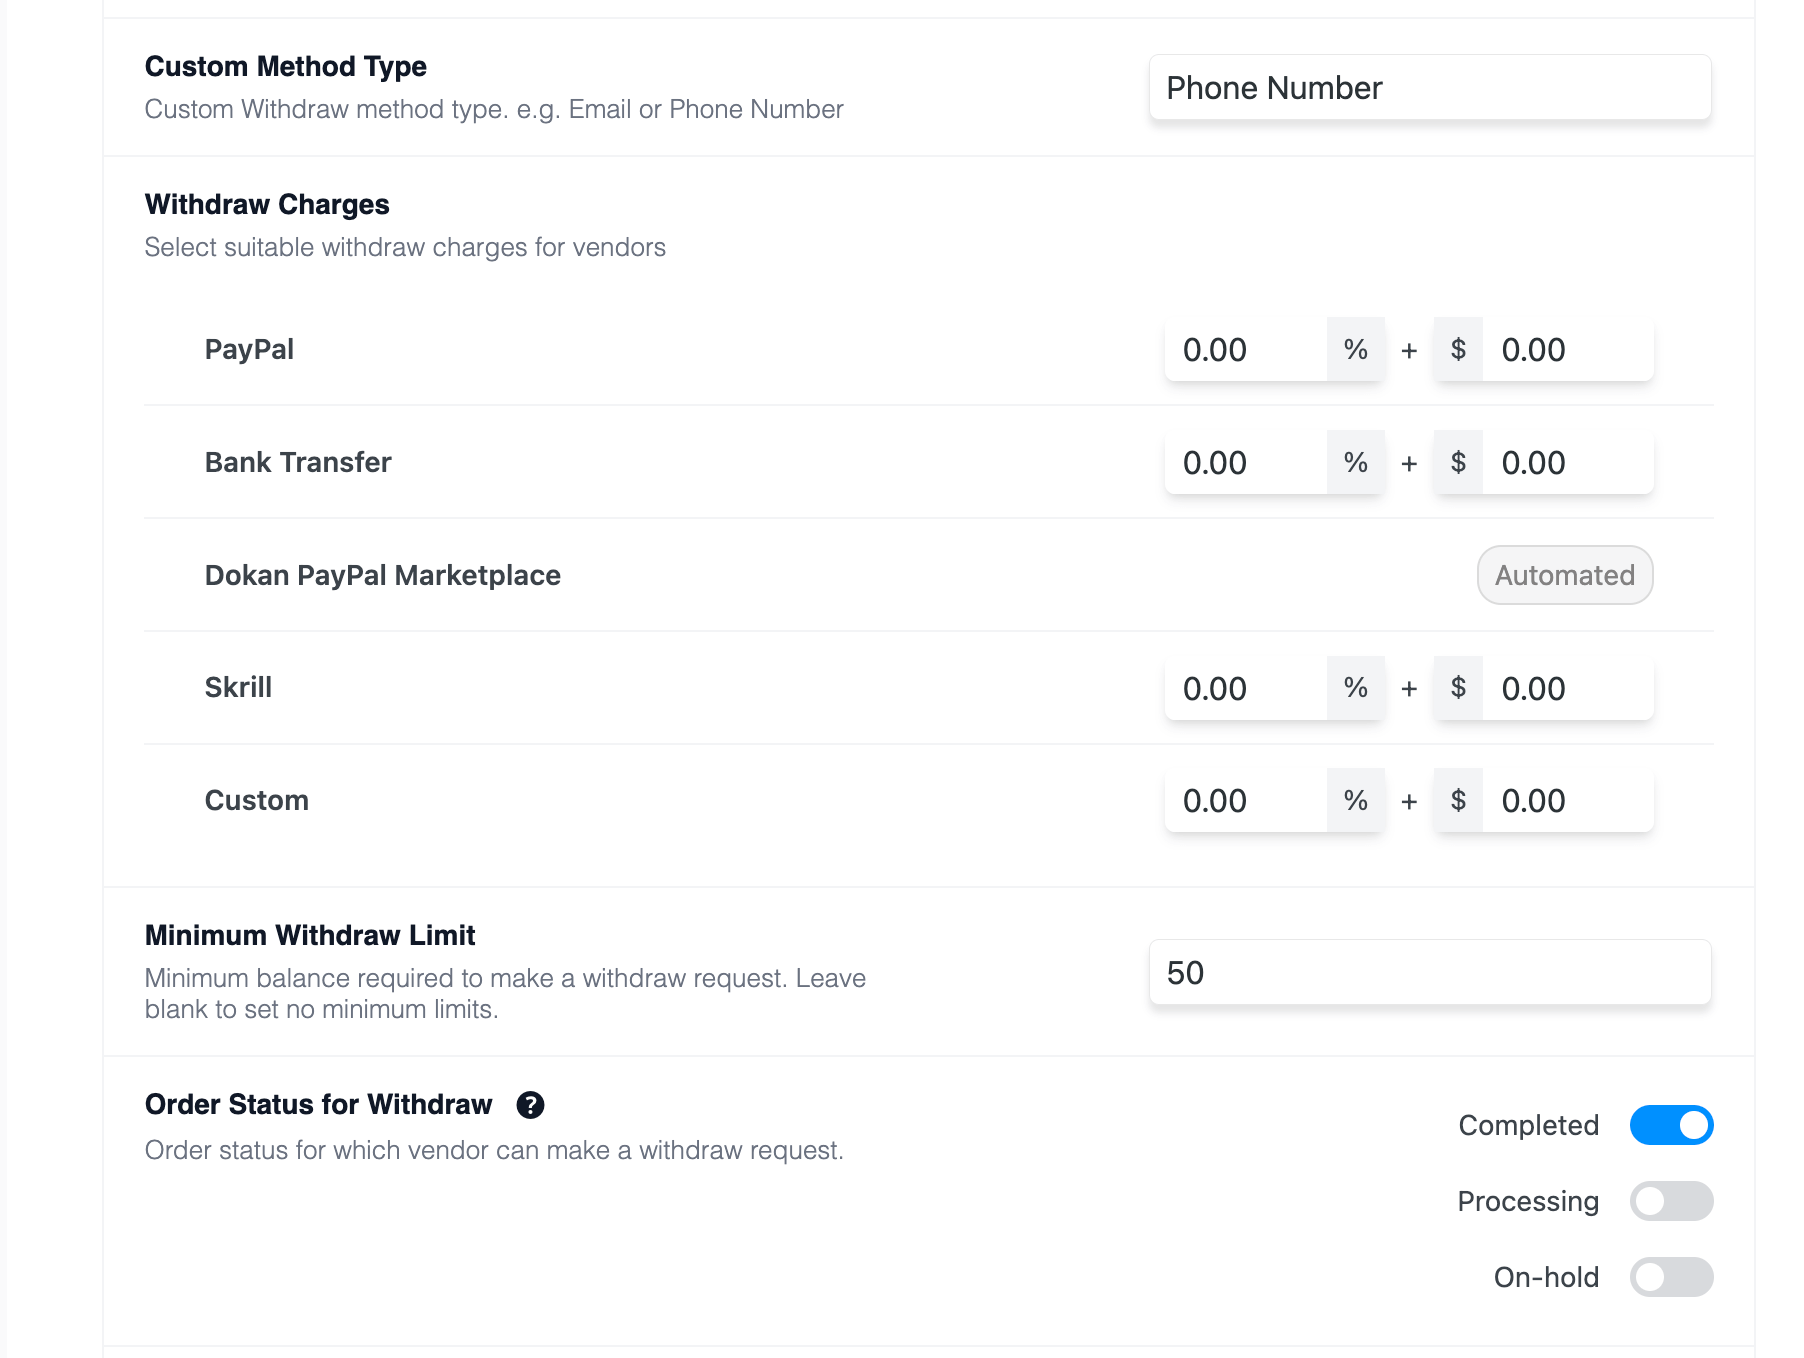Click the help icon beside Order Status for Withdraw

pyautogui.click(x=530, y=1105)
